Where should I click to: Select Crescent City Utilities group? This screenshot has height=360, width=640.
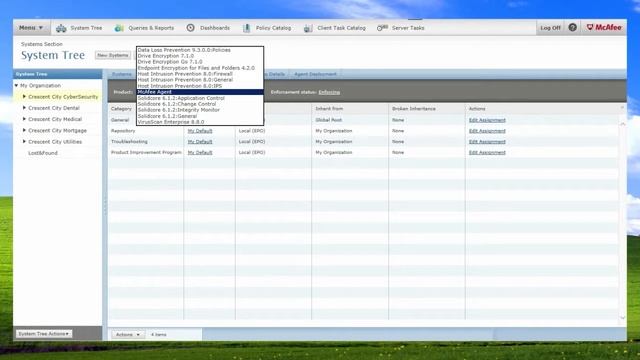(55, 142)
